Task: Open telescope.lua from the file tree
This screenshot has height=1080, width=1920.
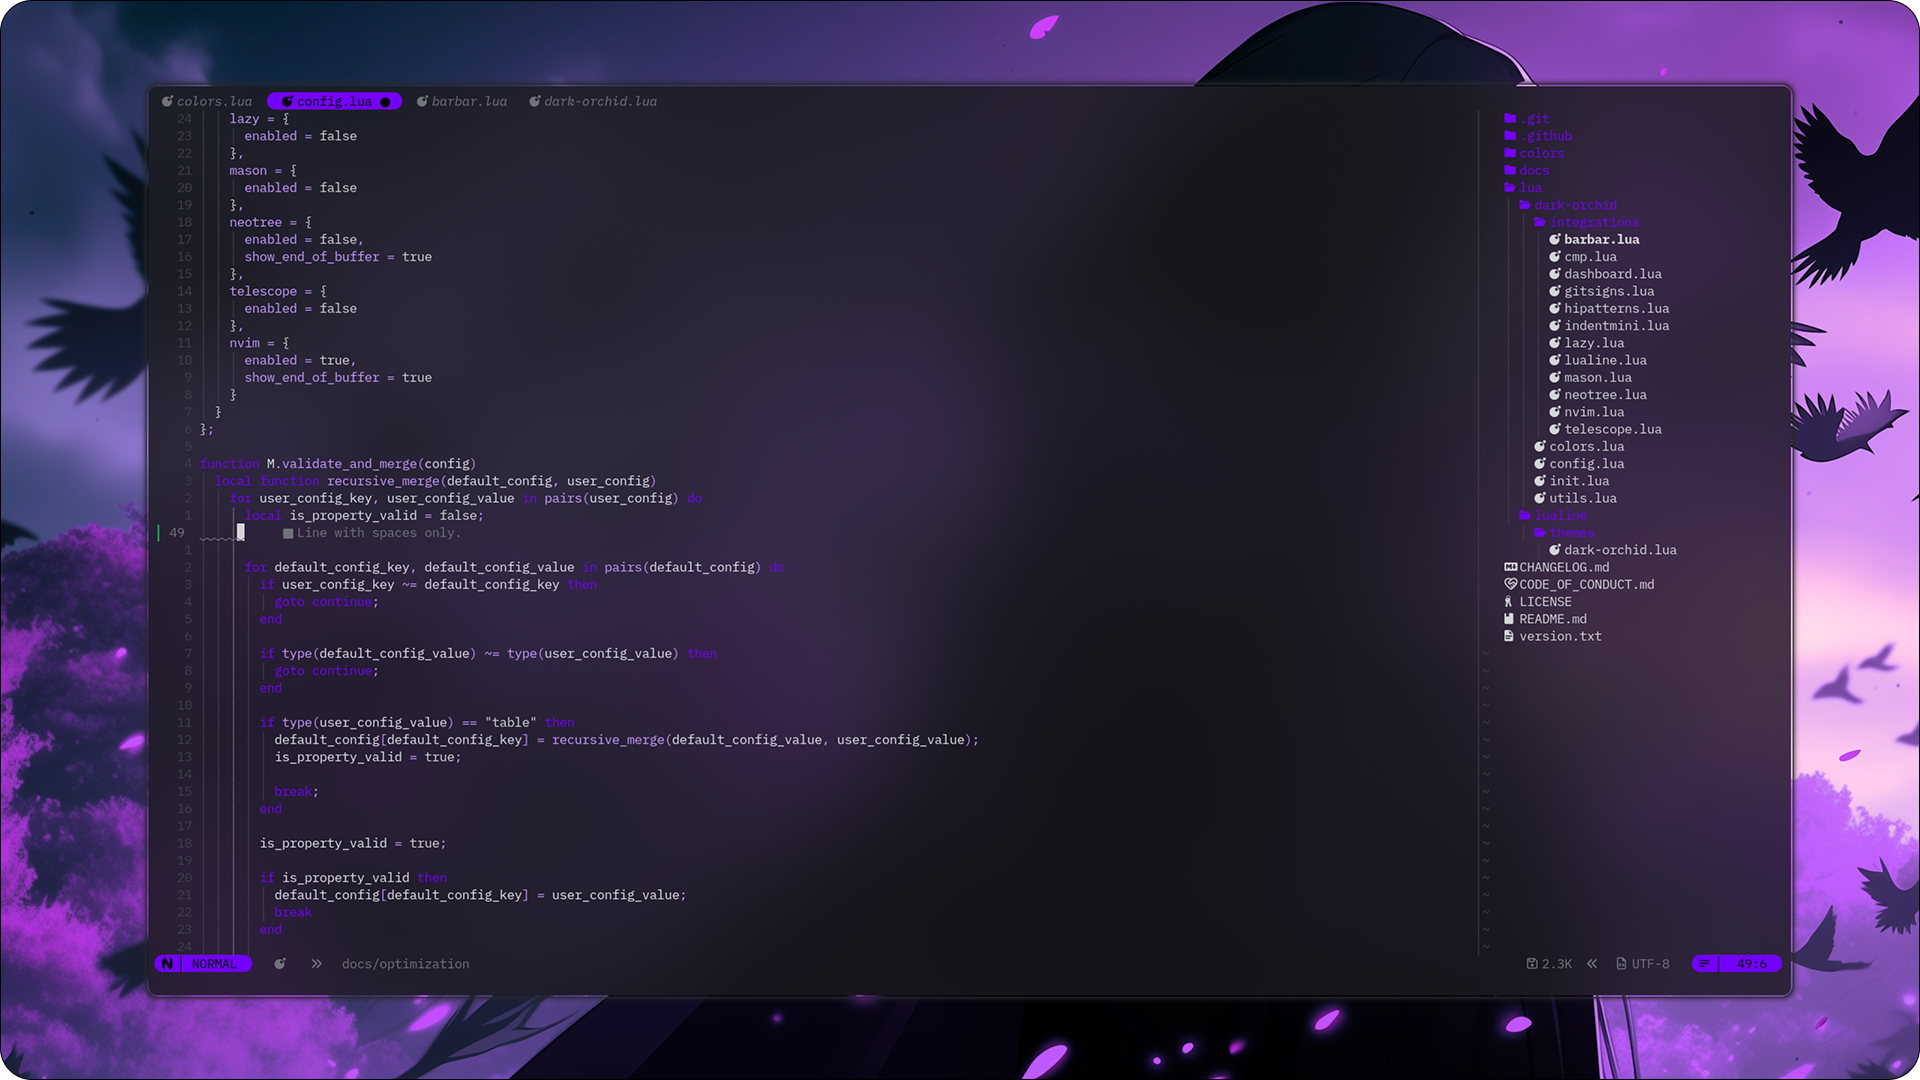Action: coord(1612,430)
